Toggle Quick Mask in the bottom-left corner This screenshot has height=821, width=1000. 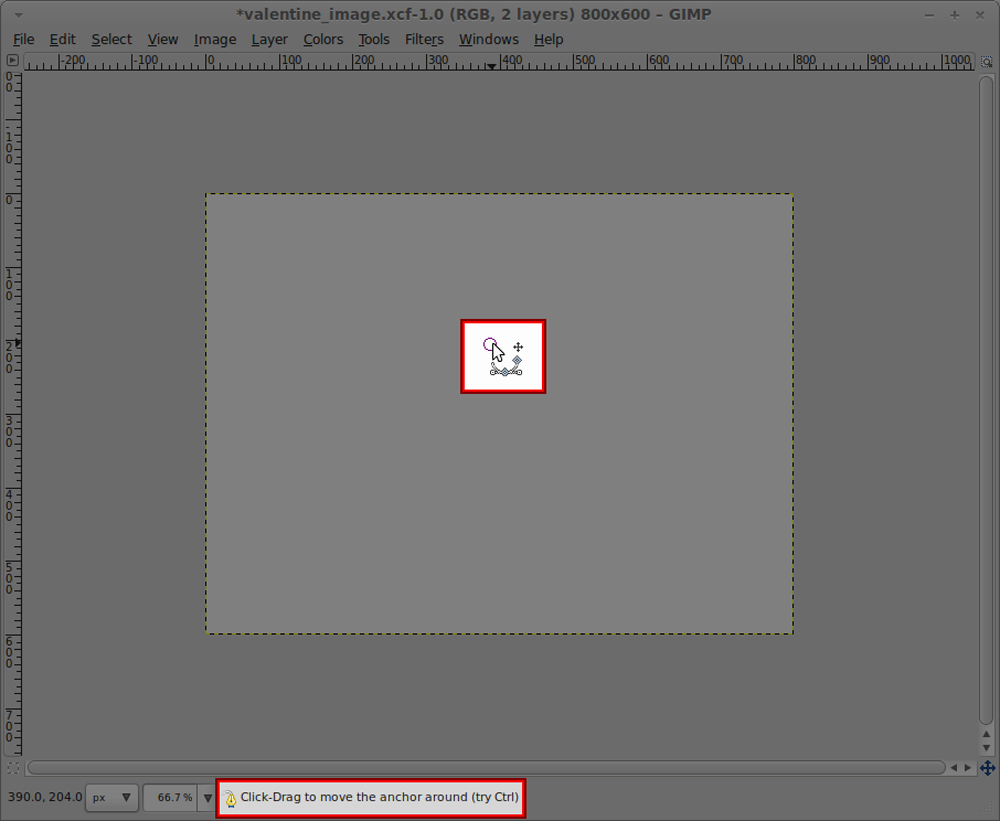coord(13,768)
